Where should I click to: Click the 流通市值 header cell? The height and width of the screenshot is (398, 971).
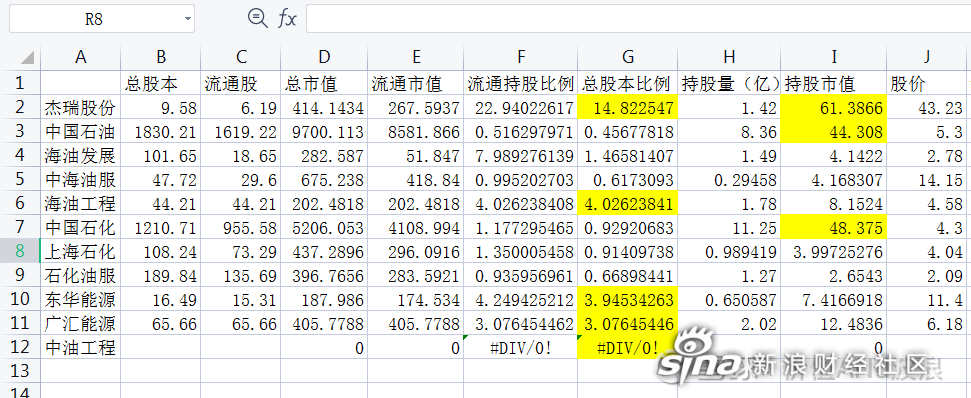(416, 83)
